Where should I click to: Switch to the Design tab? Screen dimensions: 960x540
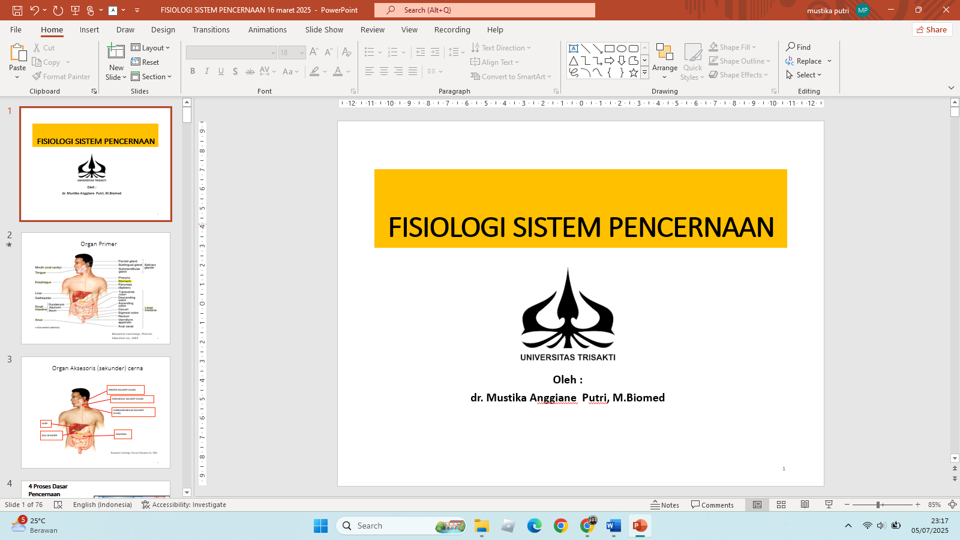(163, 29)
